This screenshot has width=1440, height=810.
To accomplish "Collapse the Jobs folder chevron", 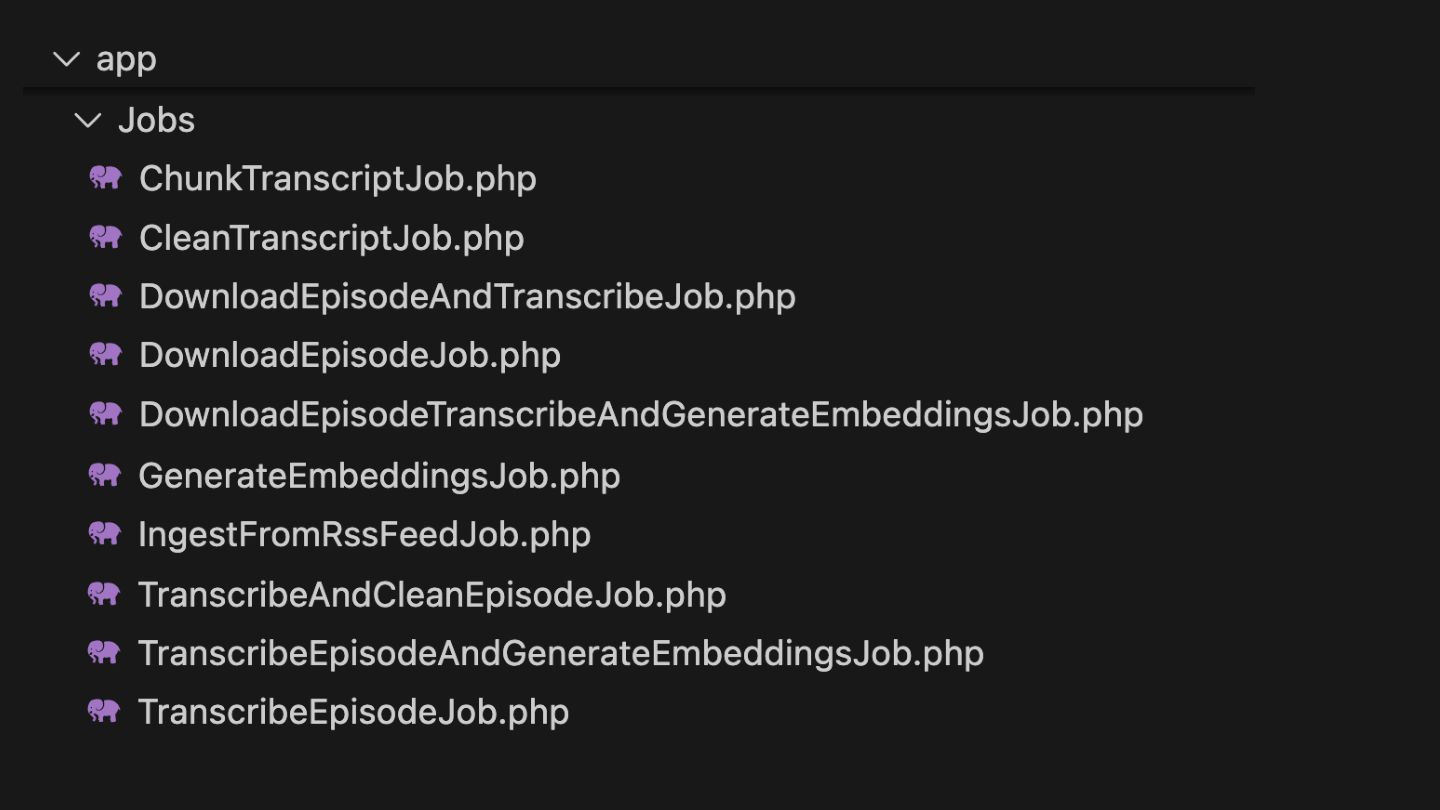I will 88,121.
